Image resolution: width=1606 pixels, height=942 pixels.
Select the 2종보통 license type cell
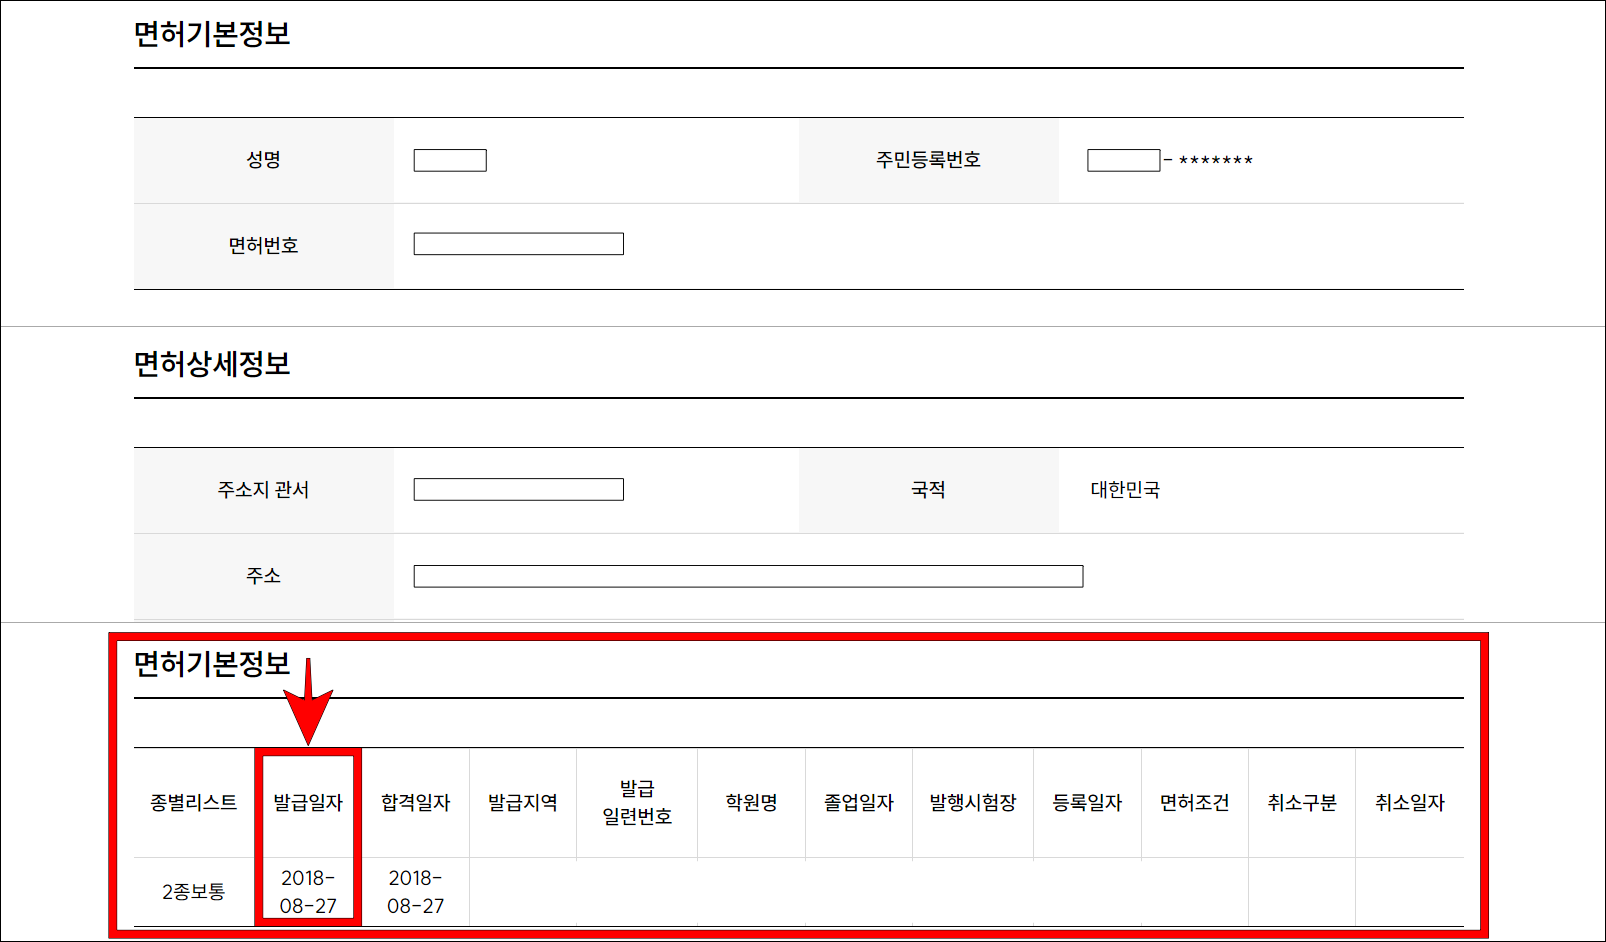[194, 891]
